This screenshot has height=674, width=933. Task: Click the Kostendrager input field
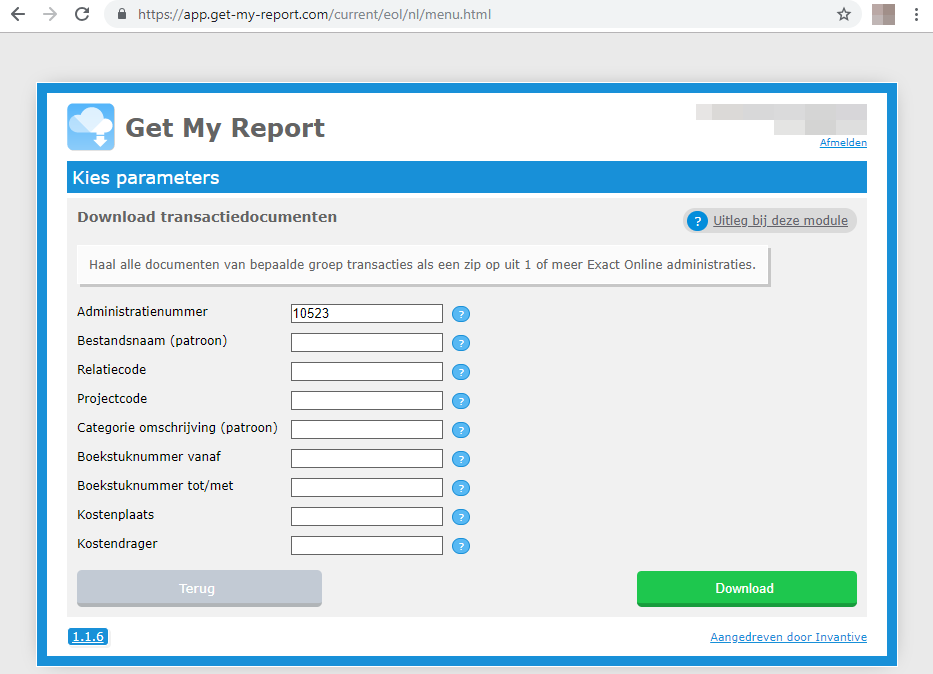(x=367, y=546)
